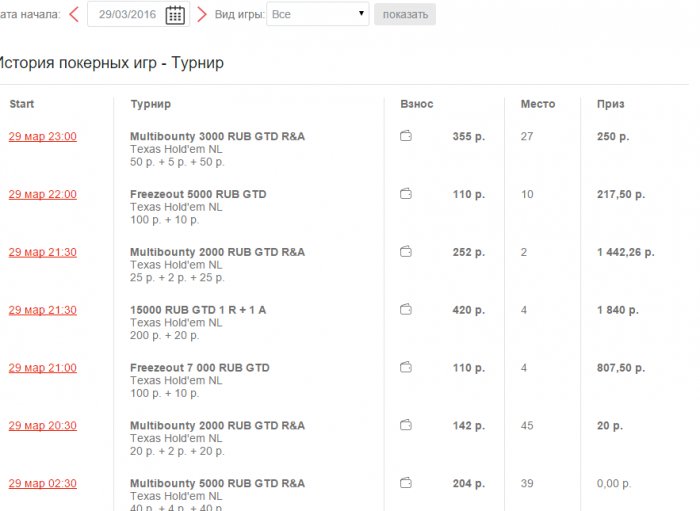Screen dimensions: 700x511
Task: Open the 29 мар 20:30 tournament link
Action: (x=42, y=425)
